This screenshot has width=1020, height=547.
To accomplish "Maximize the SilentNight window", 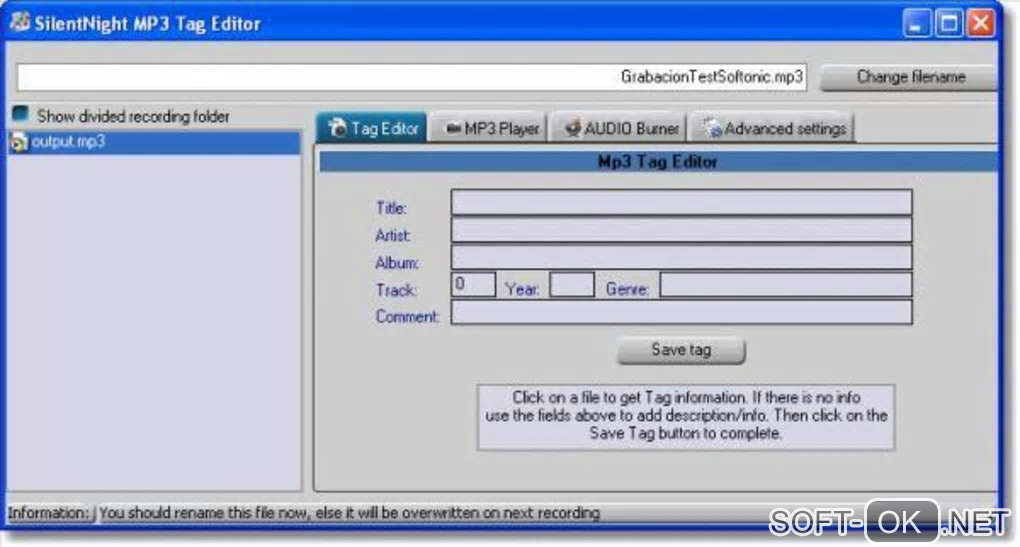I will point(948,23).
